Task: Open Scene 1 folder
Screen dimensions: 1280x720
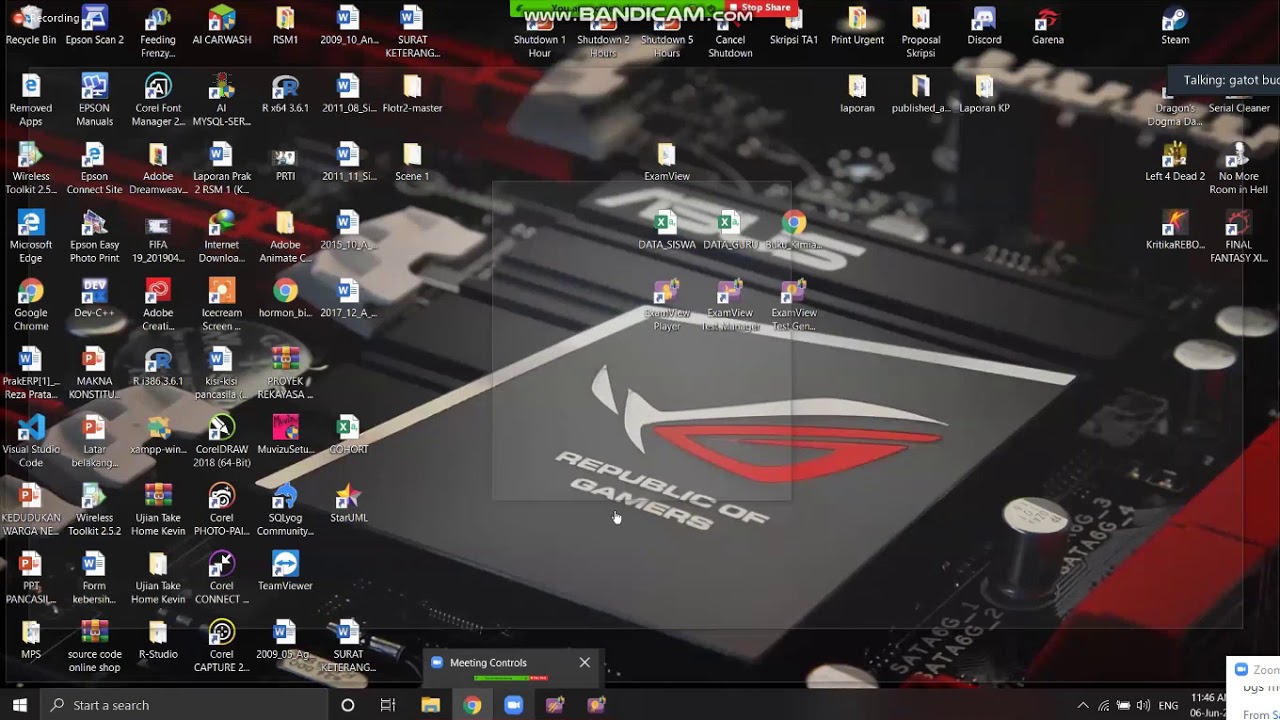Action: click(x=412, y=163)
